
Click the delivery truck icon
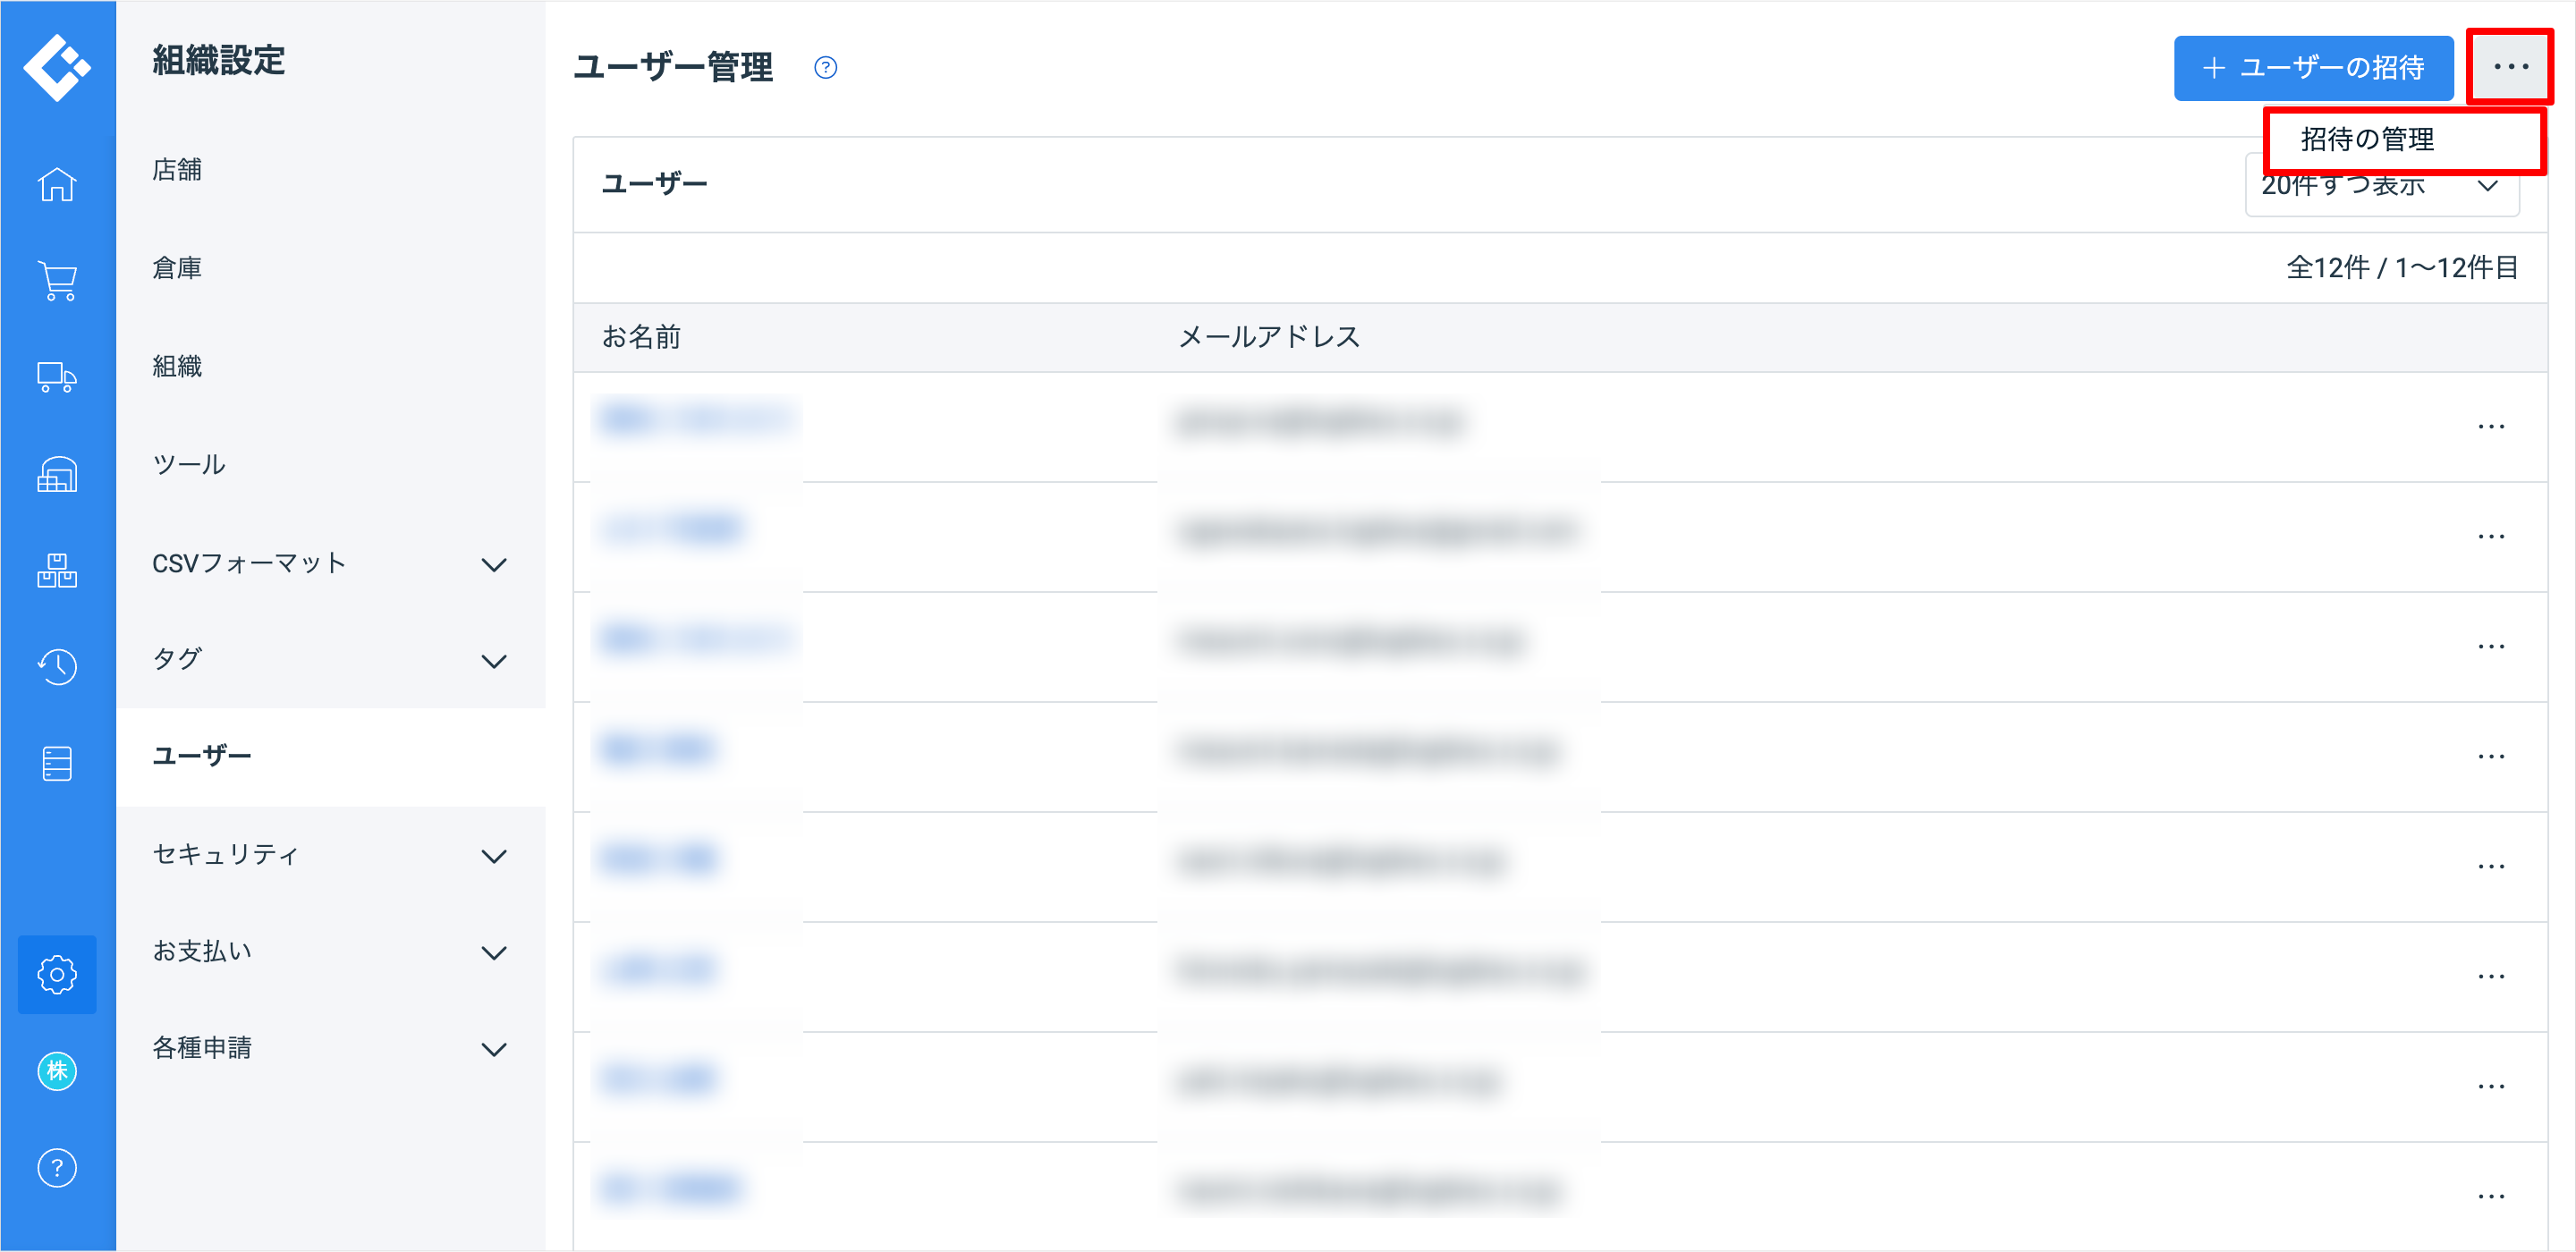coord(57,377)
